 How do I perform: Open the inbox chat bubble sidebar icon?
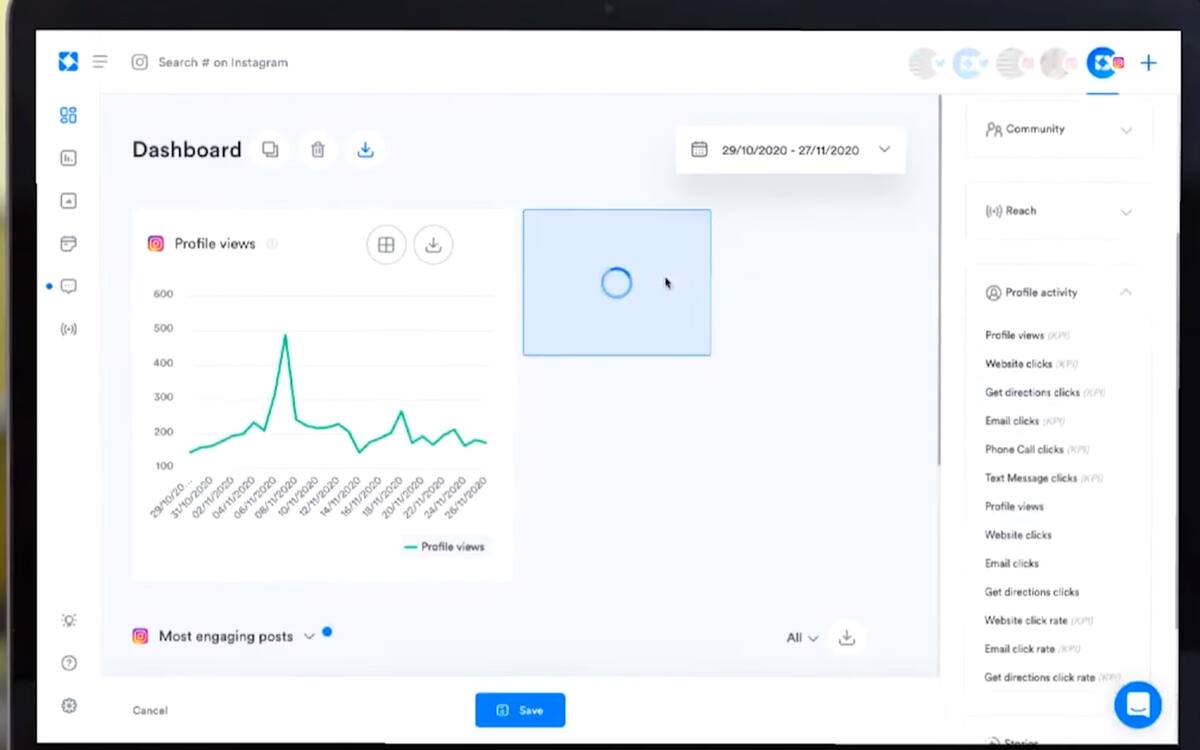68,286
